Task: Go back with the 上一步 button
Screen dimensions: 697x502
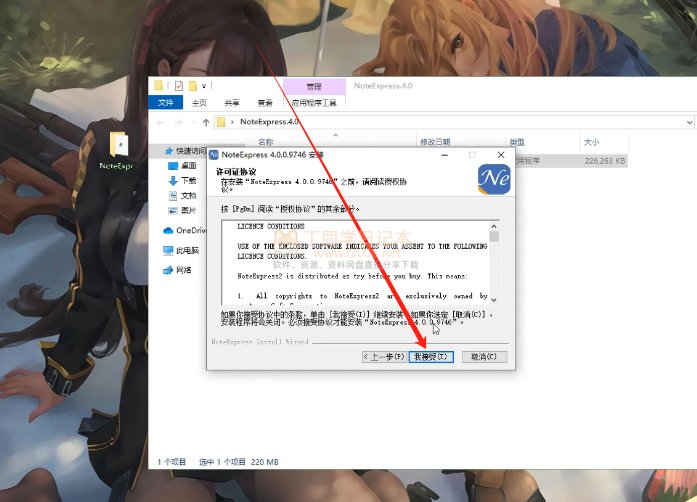Action: (384, 357)
